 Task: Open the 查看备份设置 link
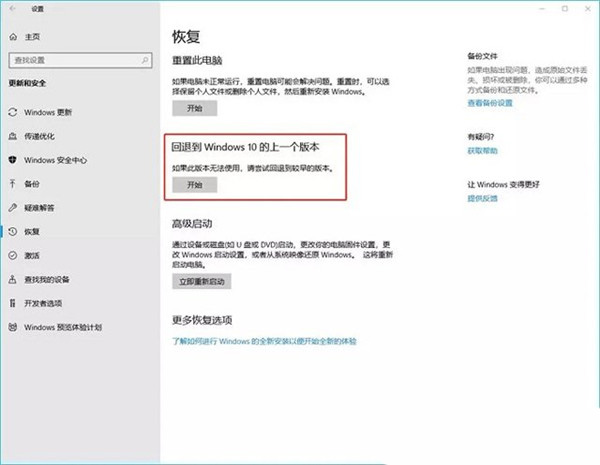489,103
